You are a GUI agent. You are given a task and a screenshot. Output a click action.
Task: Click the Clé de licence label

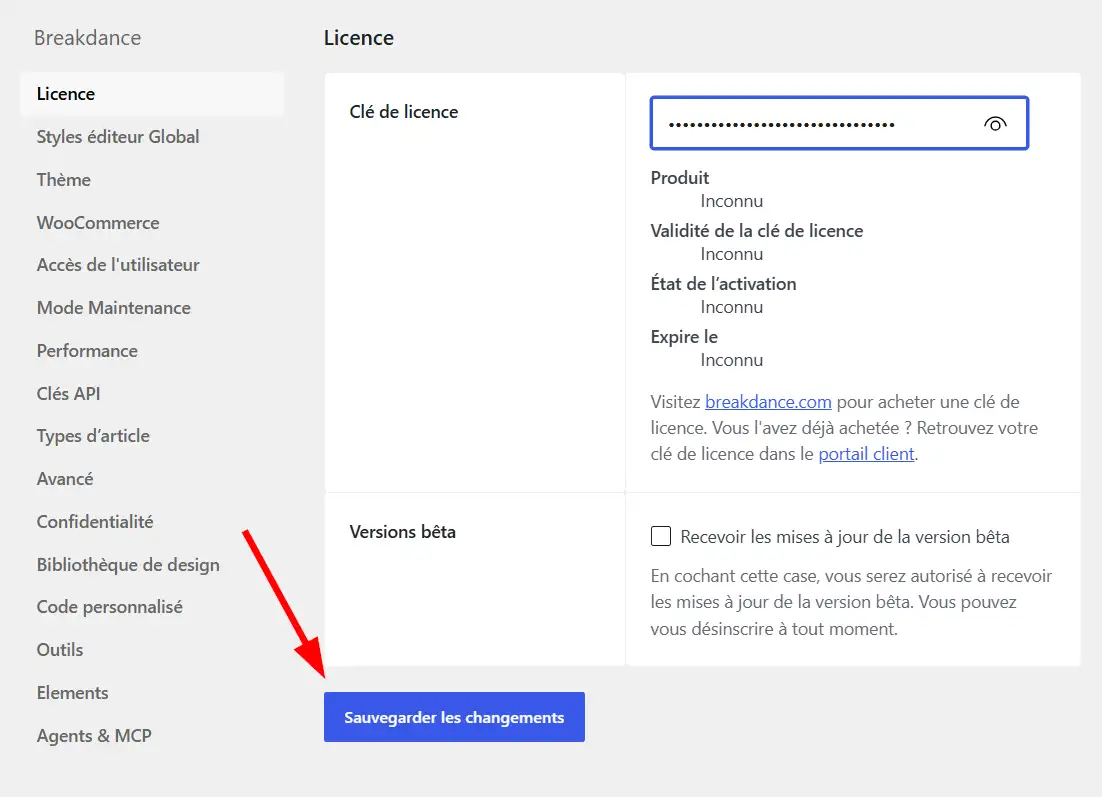pyautogui.click(x=404, y=112)
